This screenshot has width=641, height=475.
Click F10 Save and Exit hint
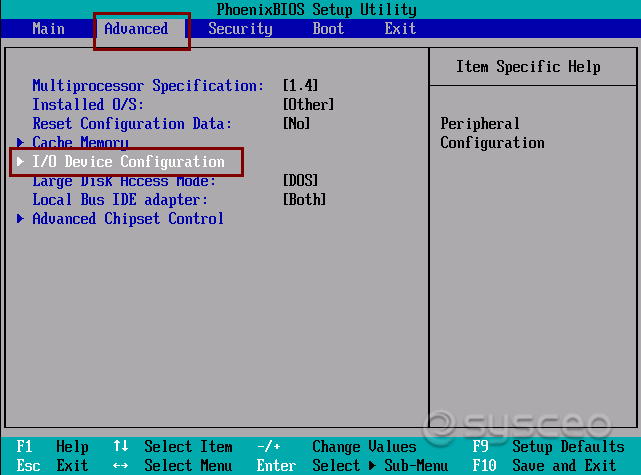point(544,466)
